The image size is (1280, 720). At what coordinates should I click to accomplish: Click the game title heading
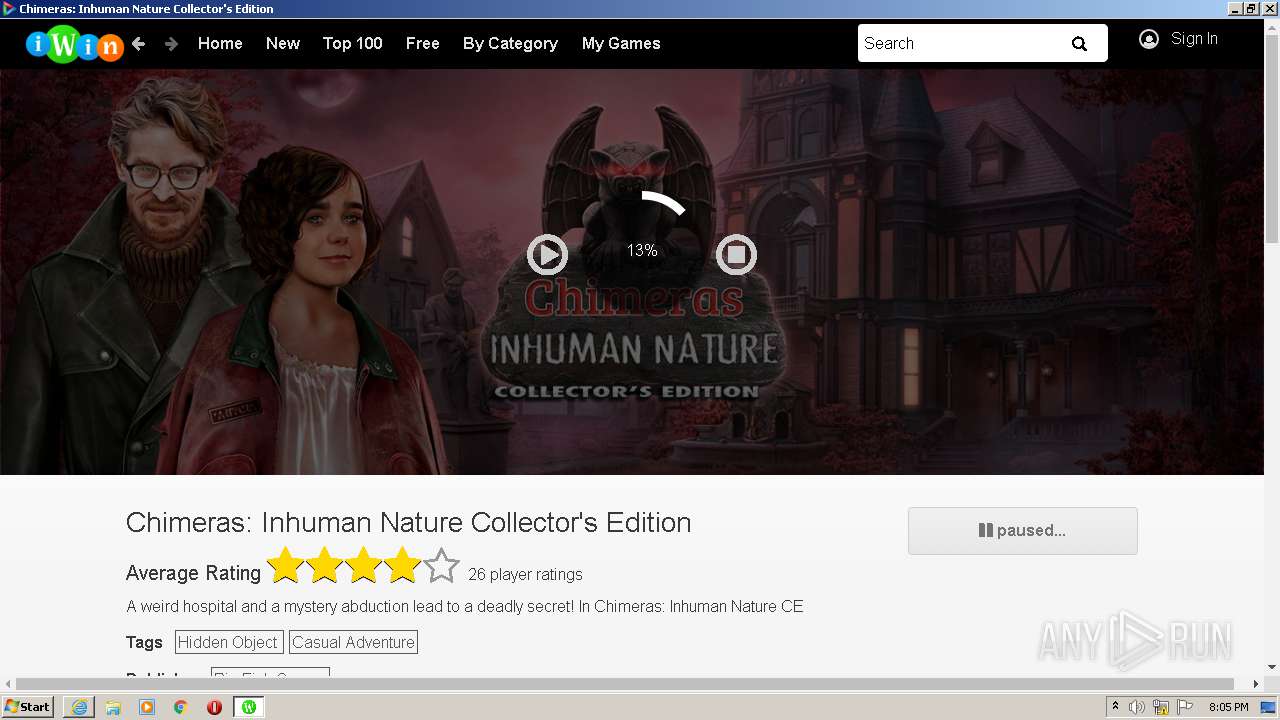click(x=408, y=522)
